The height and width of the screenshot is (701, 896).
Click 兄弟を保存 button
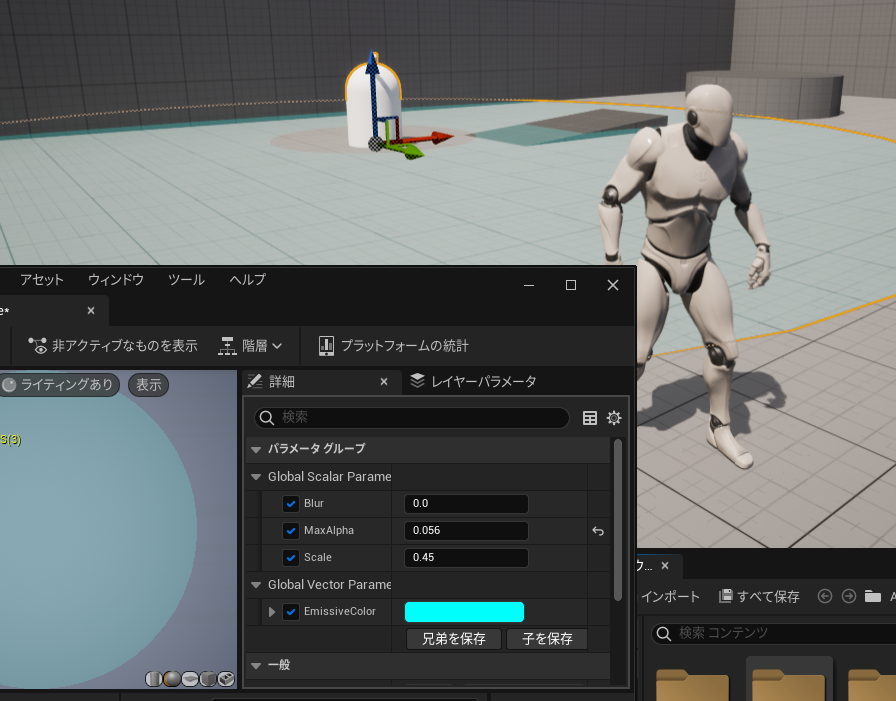454,639
